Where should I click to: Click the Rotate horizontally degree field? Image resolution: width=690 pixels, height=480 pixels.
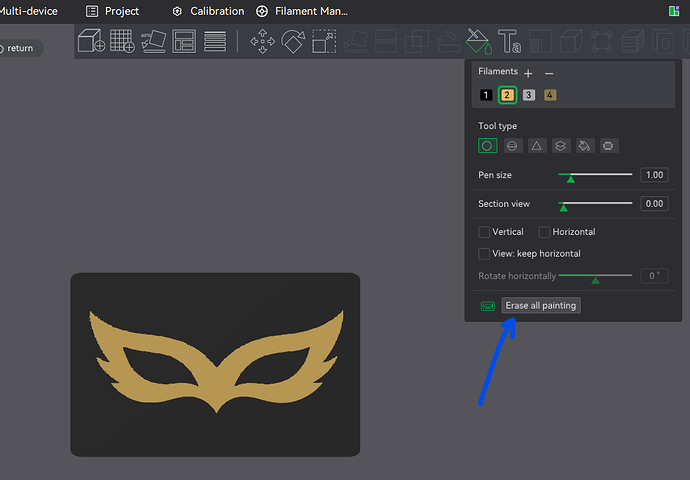tap(654, 276)
